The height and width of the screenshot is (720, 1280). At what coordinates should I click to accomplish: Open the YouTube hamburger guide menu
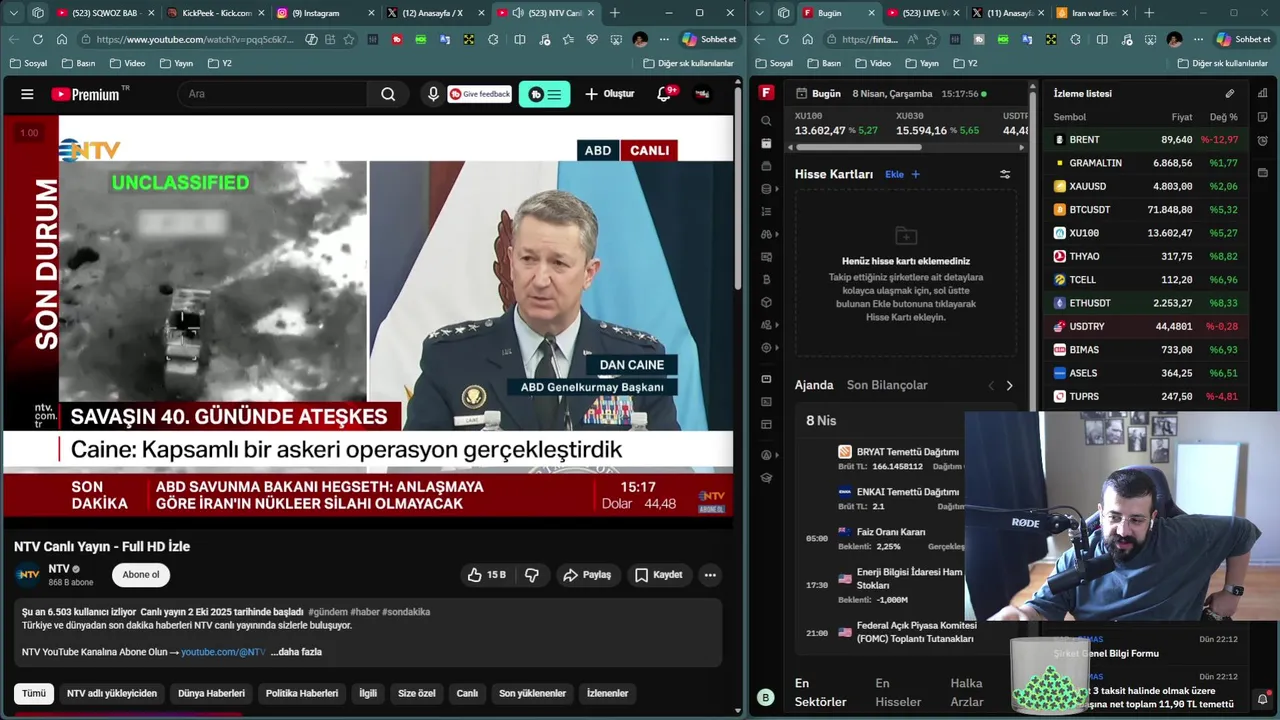tap(27, 94)
